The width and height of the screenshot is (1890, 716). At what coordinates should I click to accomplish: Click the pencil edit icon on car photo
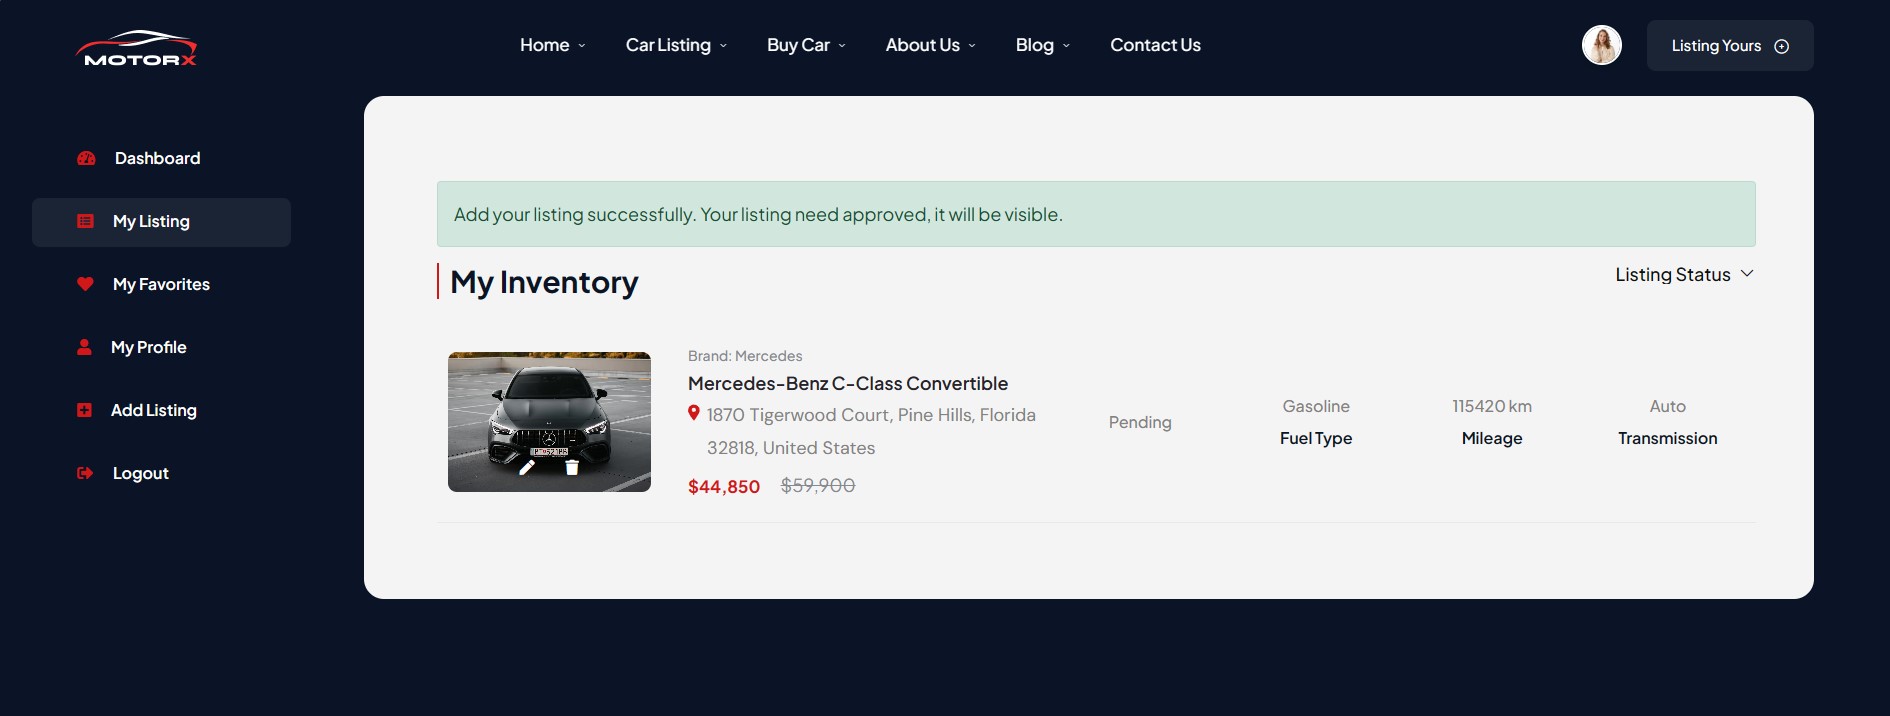527,467
